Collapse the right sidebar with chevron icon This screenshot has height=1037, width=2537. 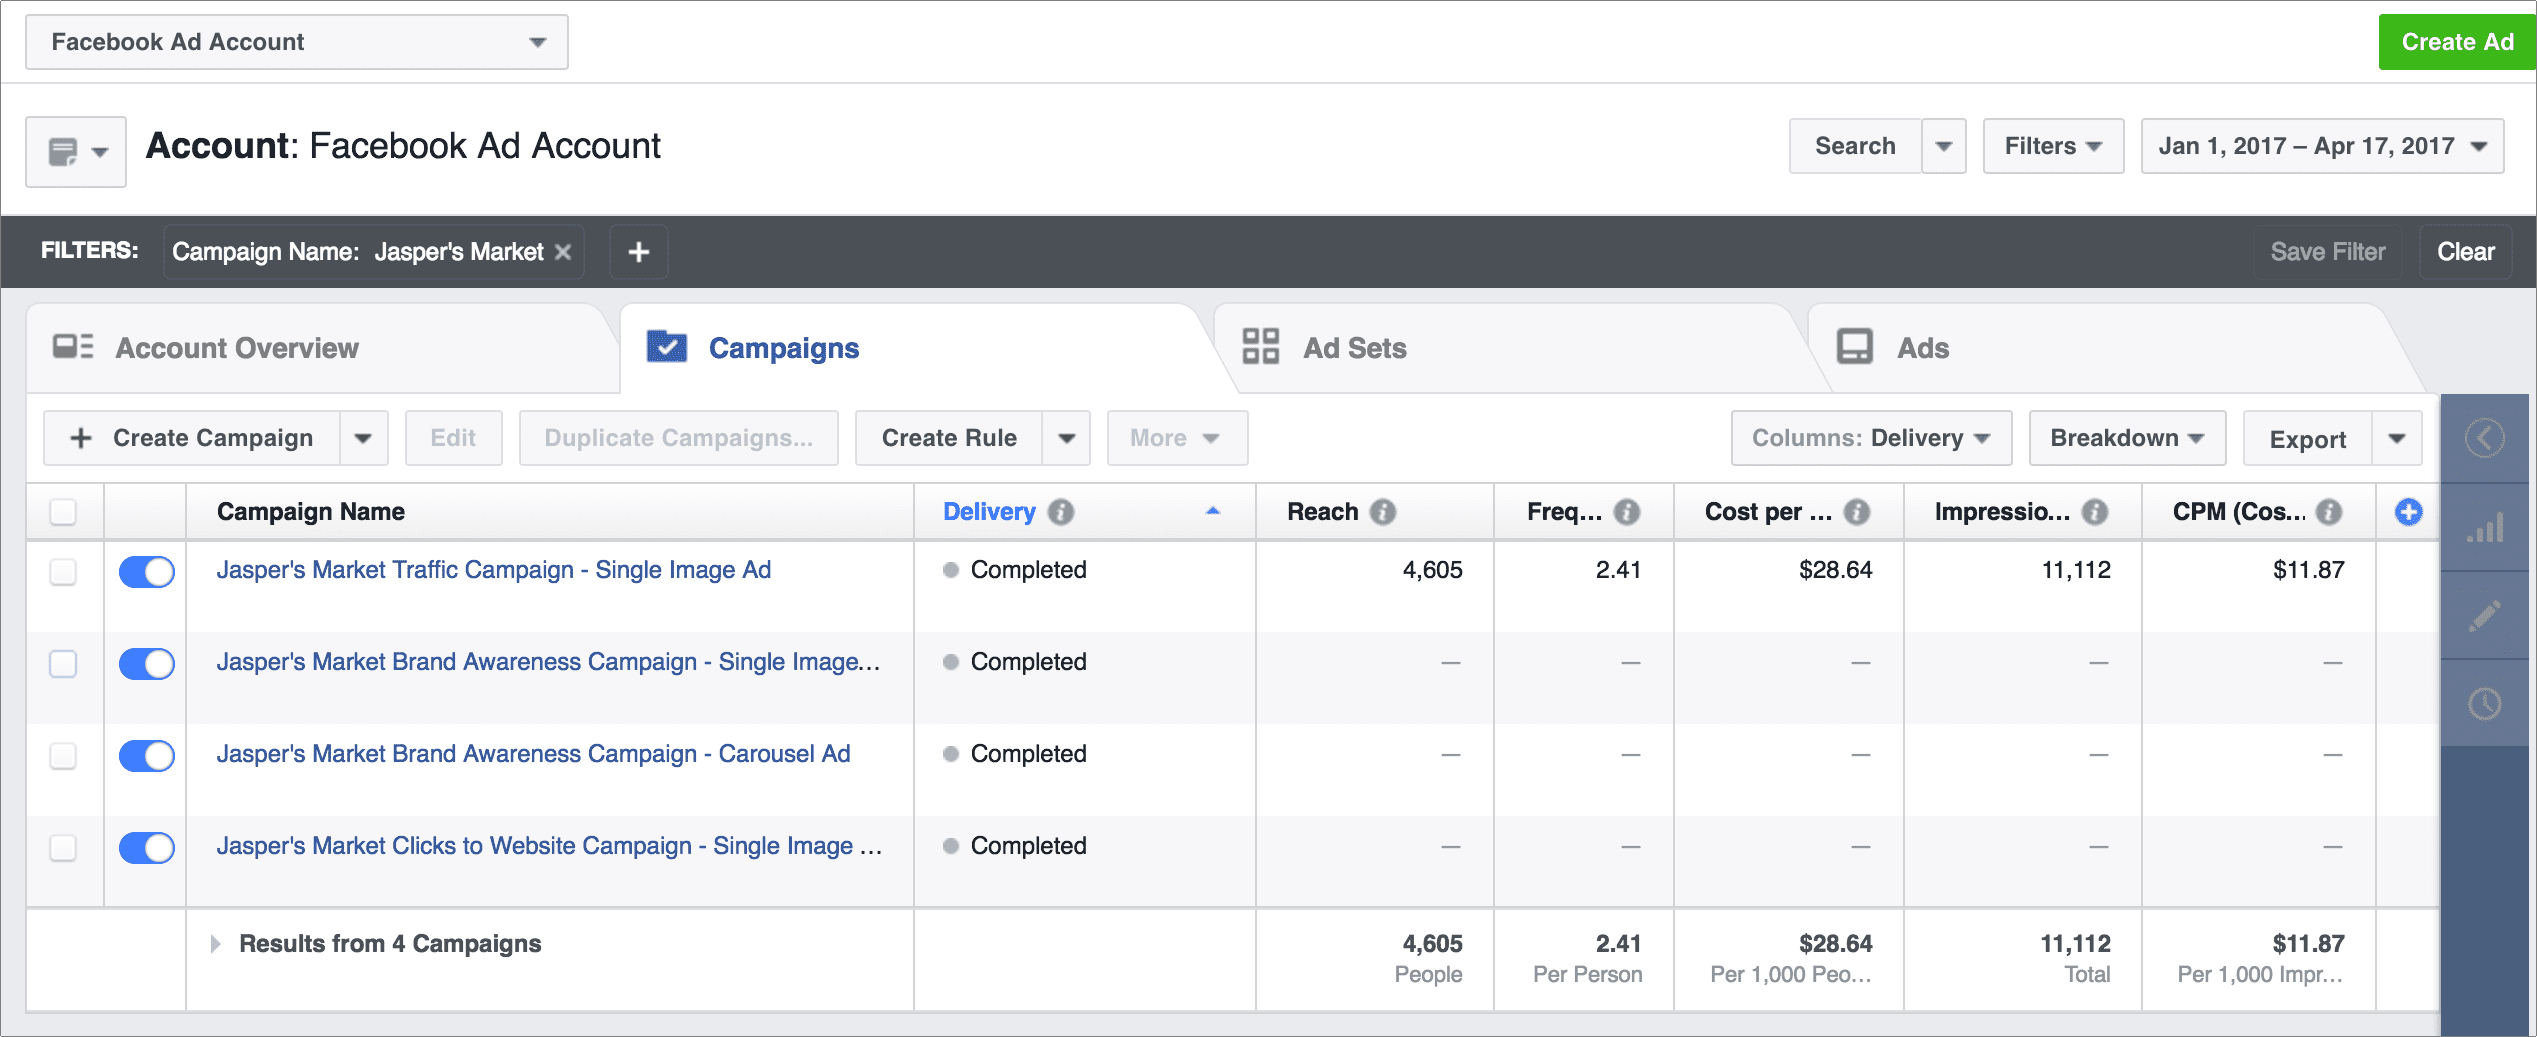[x=2484, y=437]
